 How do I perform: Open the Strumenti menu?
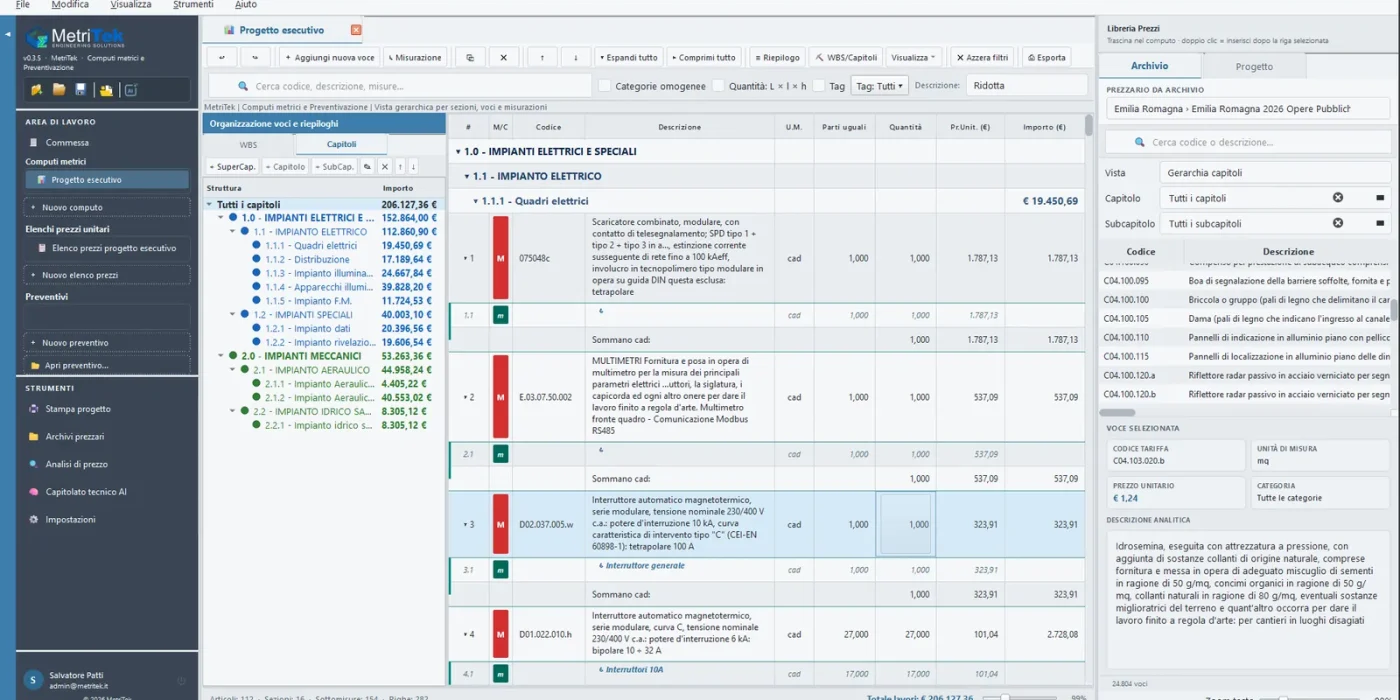tap(193, 5)
